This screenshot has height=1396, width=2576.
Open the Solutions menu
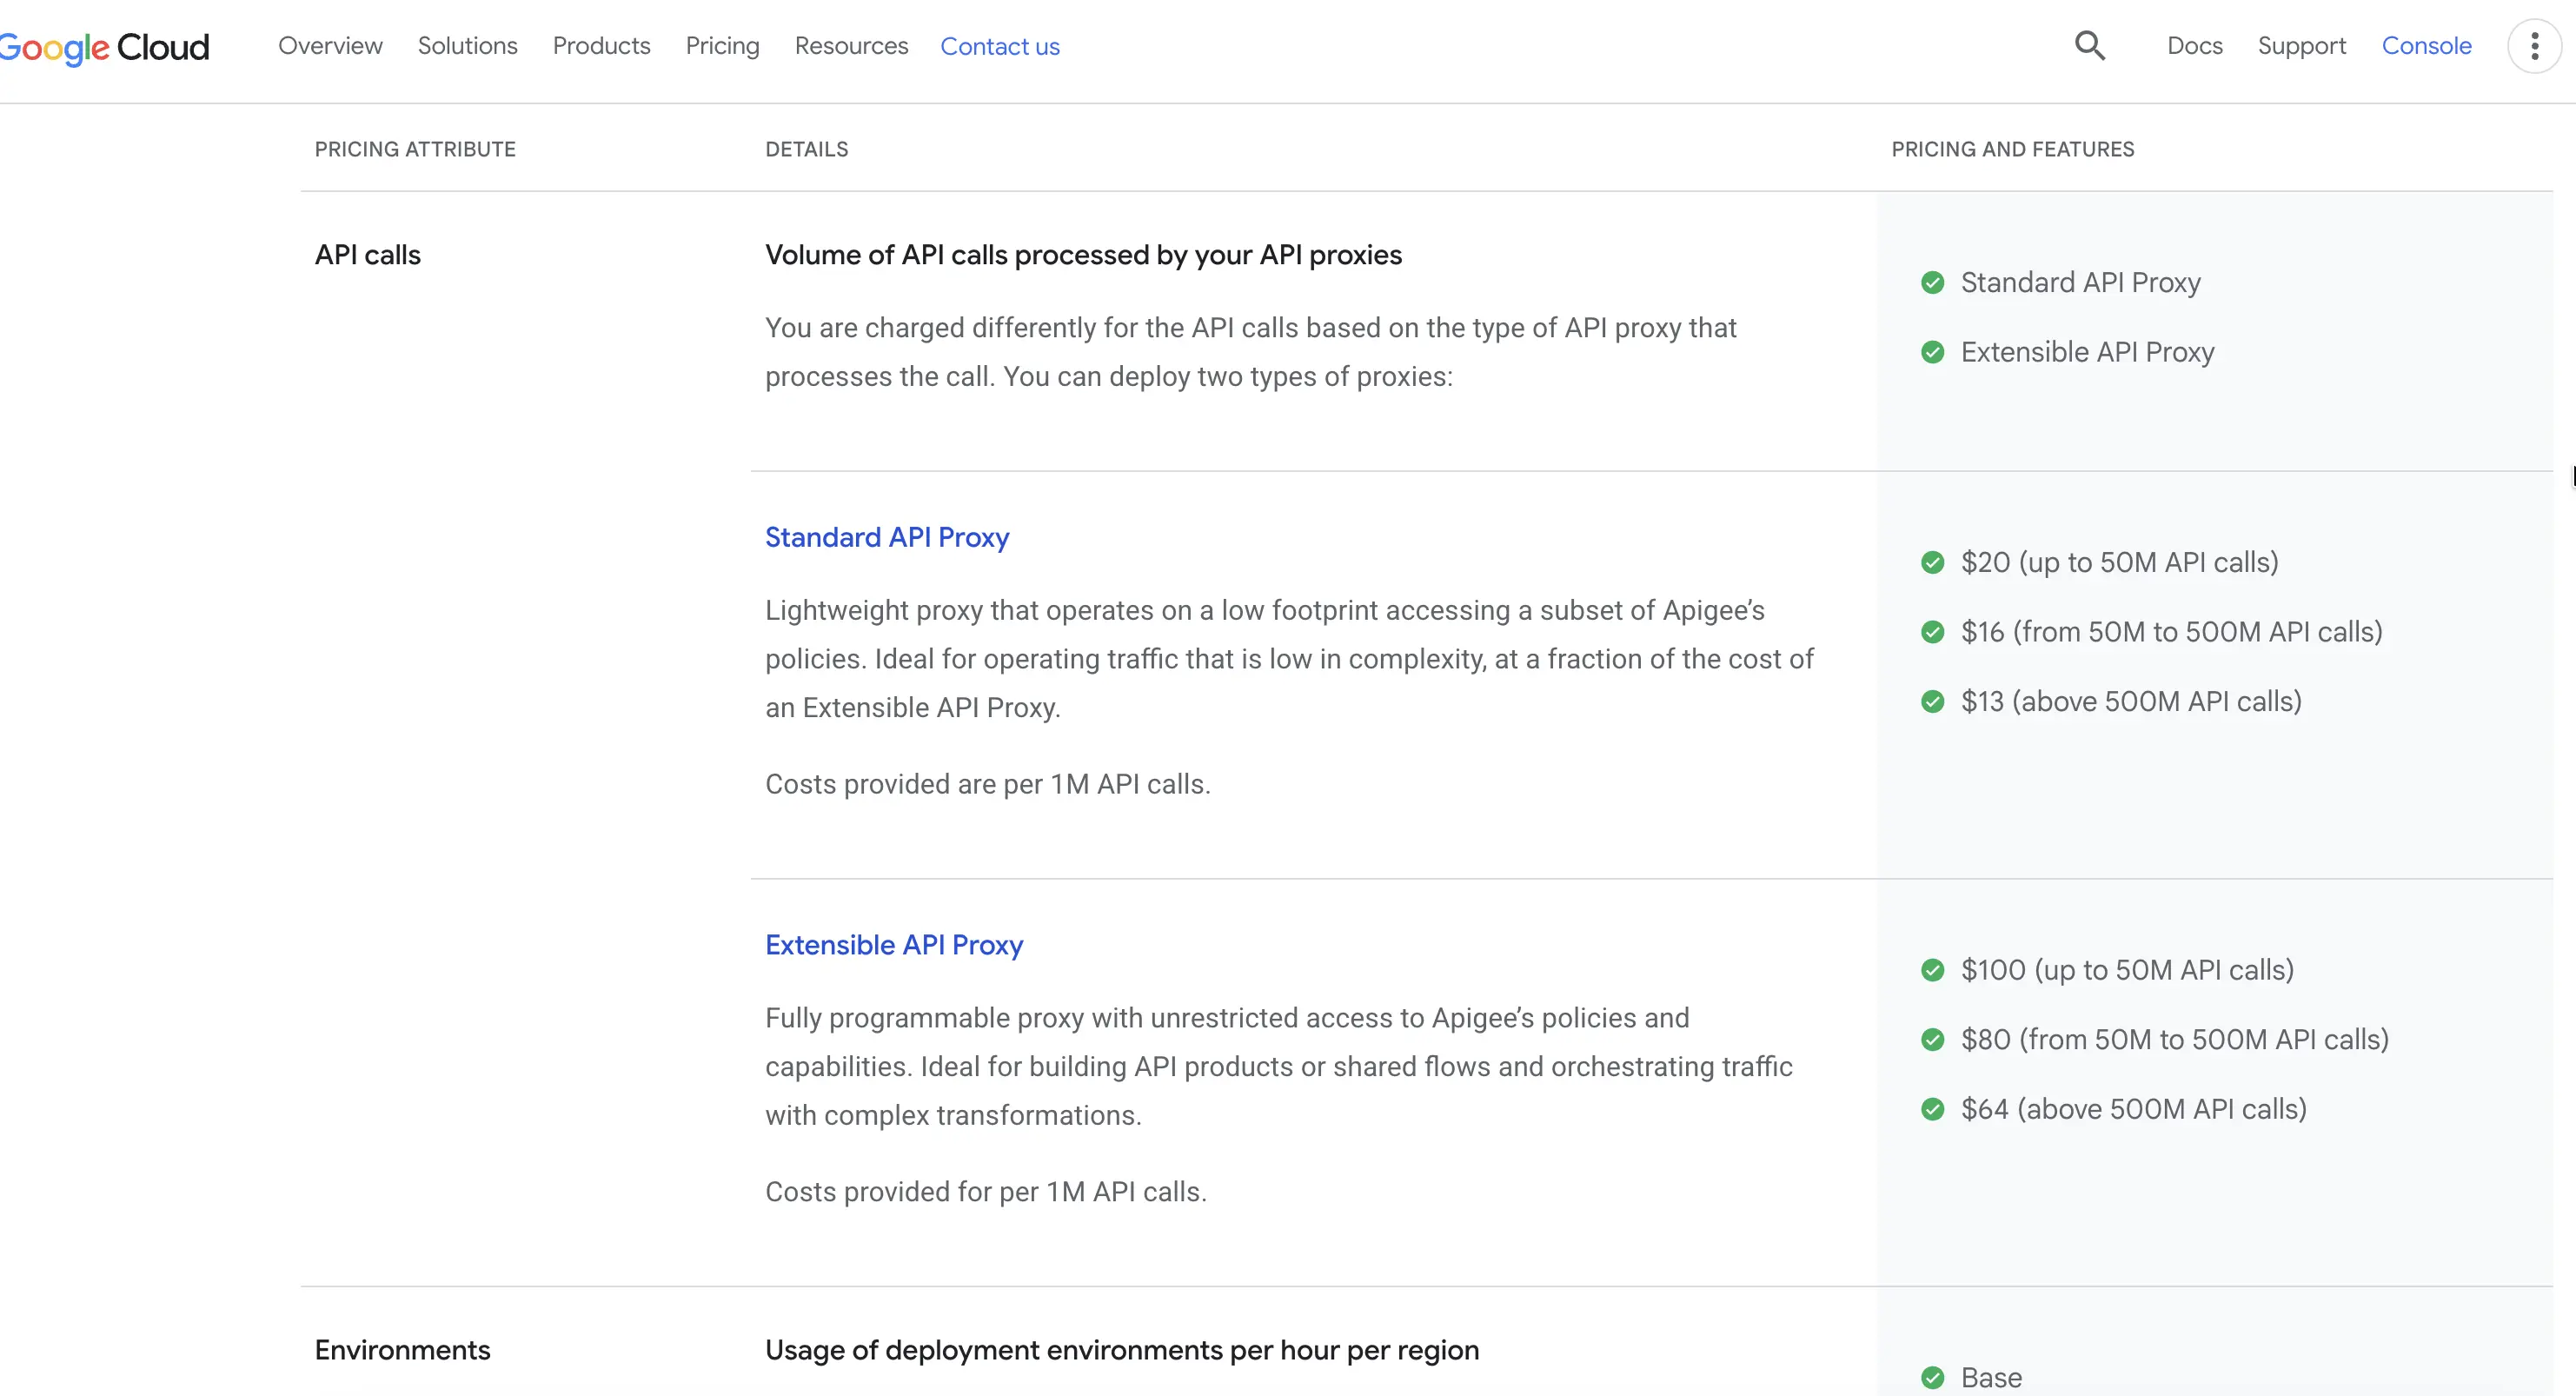click(x=467, y=46)
